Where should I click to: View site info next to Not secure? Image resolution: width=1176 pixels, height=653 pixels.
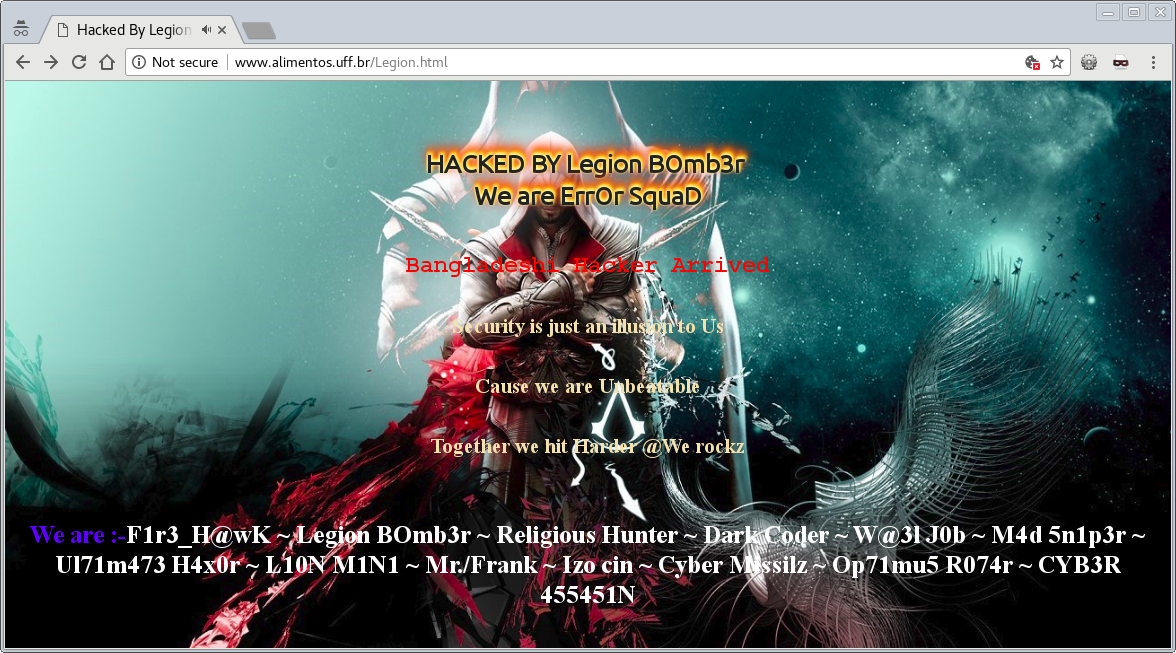pyautogui.click(x=139, y=62)
